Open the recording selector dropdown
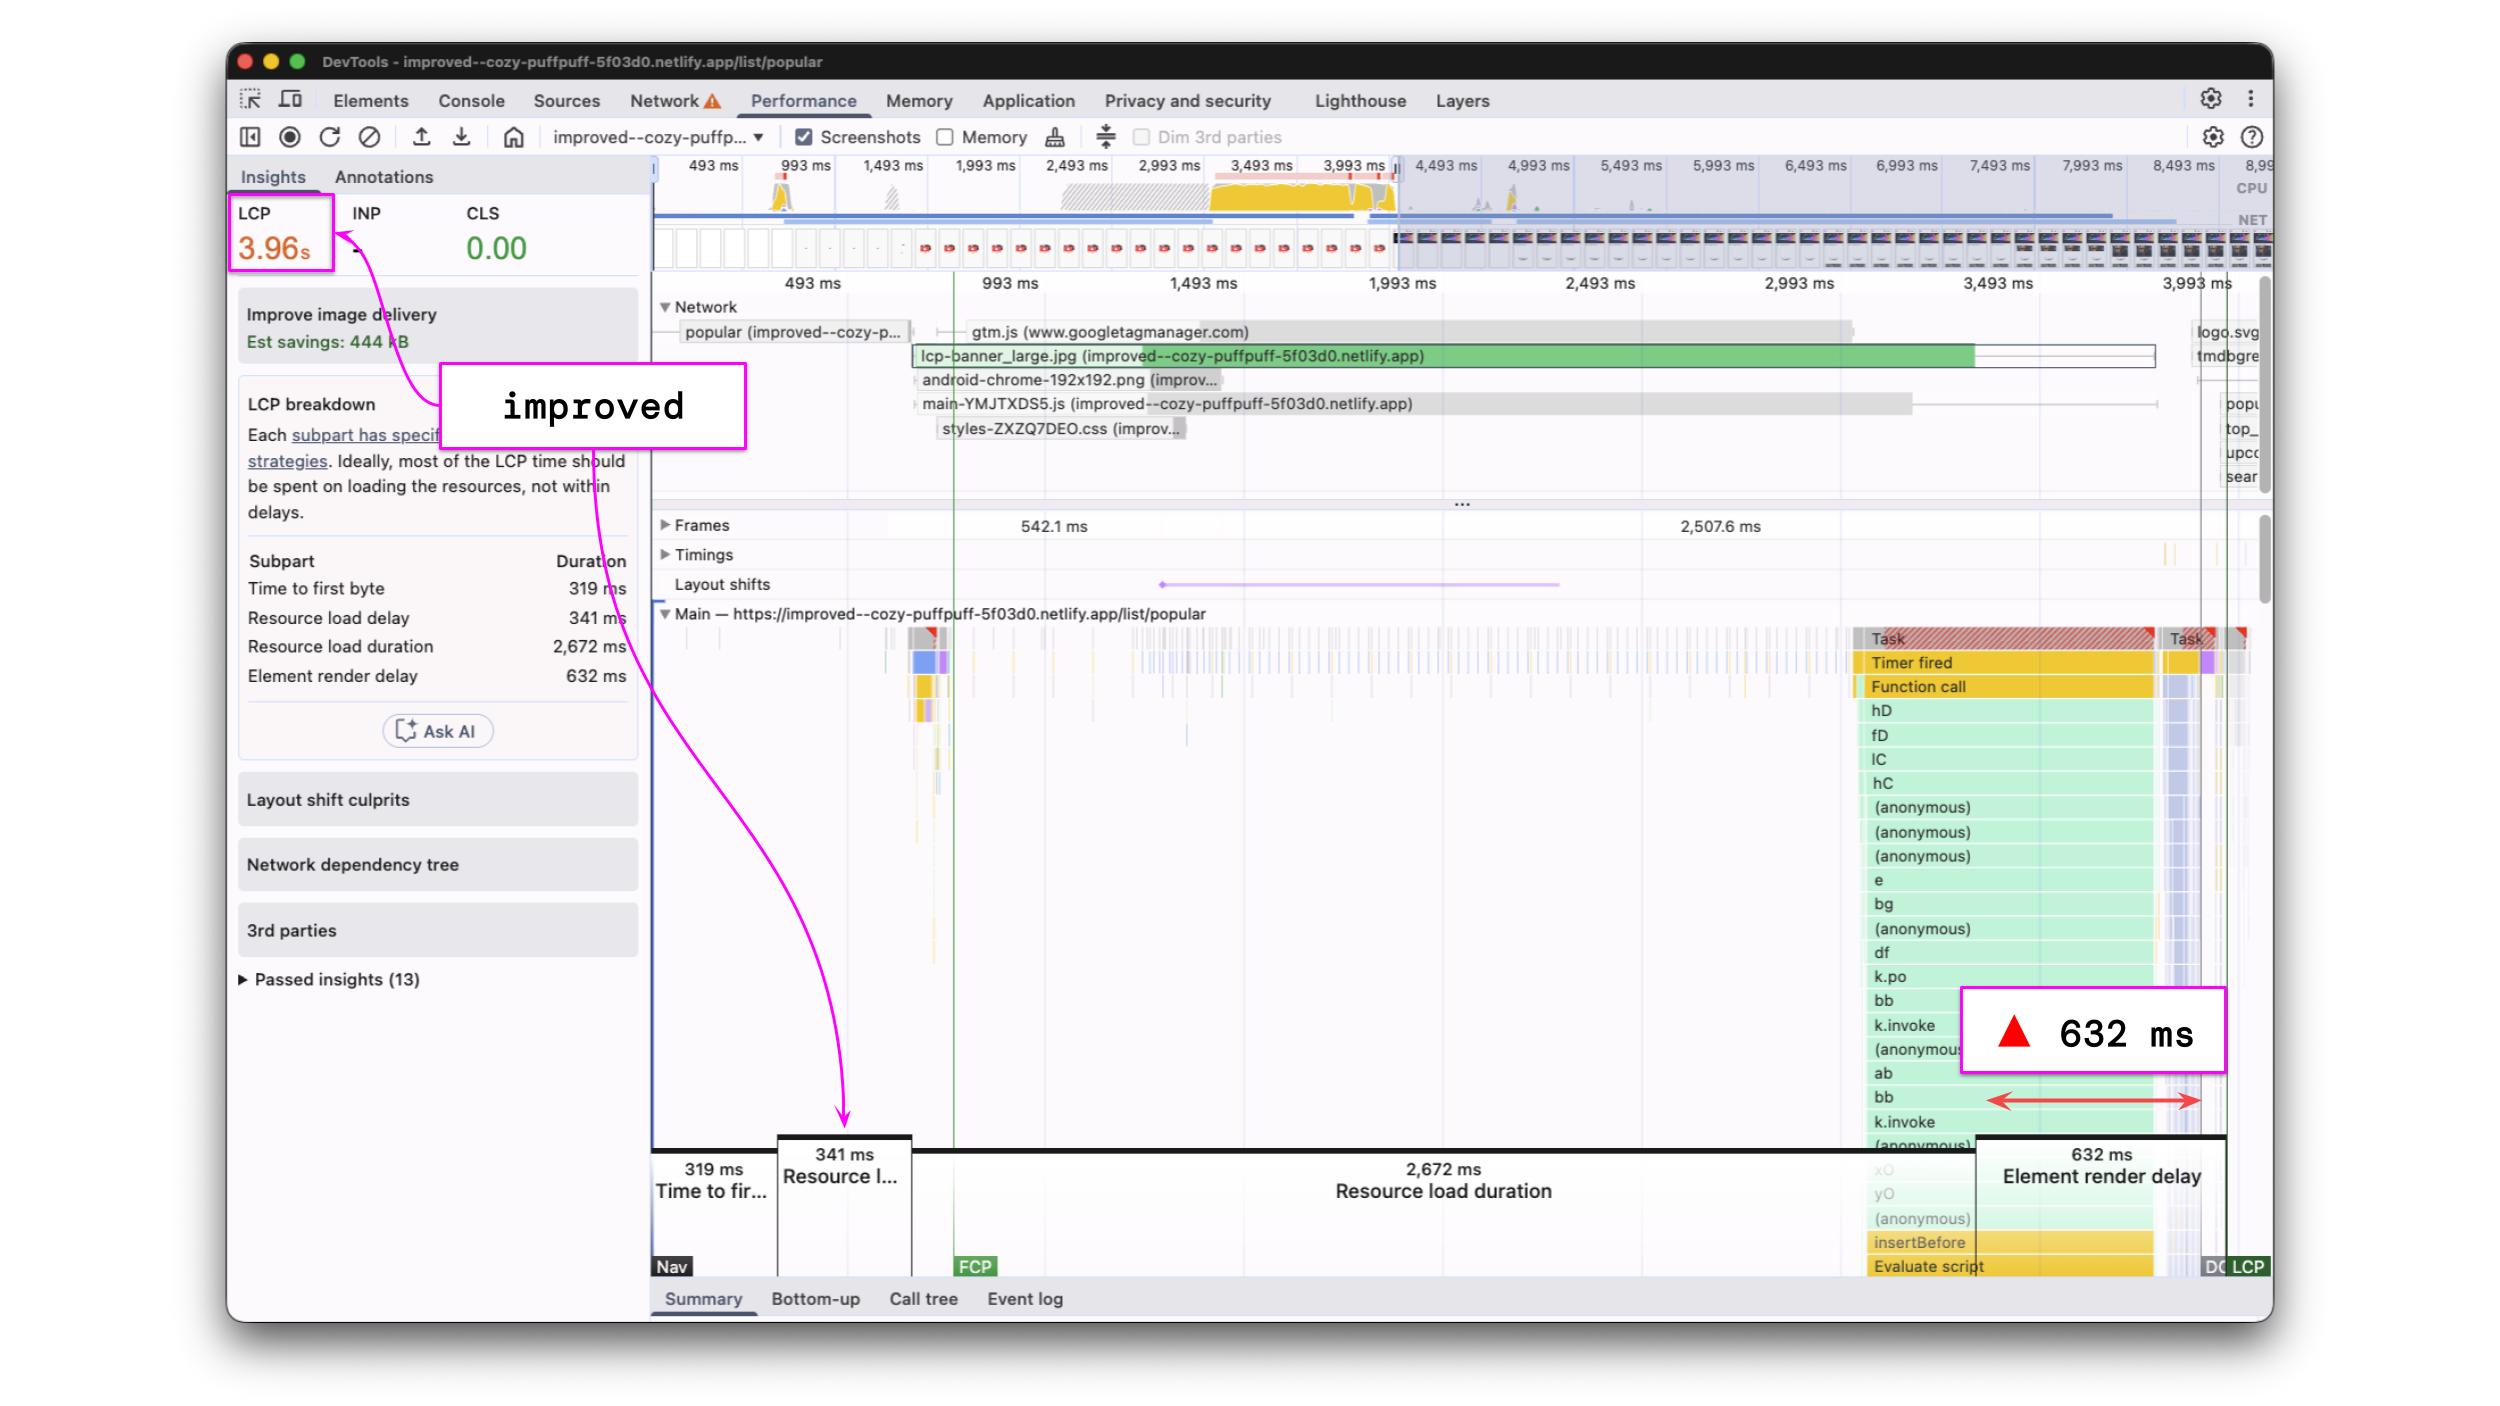Viewport: 2500px width, 1406px height. [658, 137]
